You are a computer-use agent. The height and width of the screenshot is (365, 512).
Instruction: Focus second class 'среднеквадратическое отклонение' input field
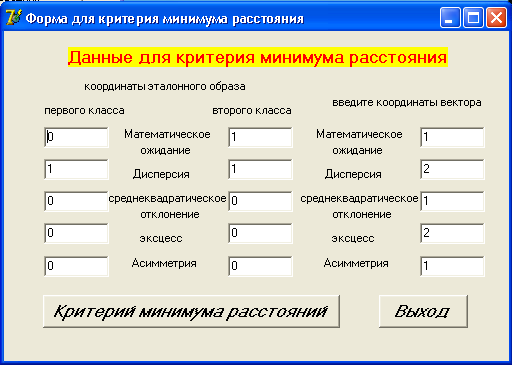click(x=260, y=201)
